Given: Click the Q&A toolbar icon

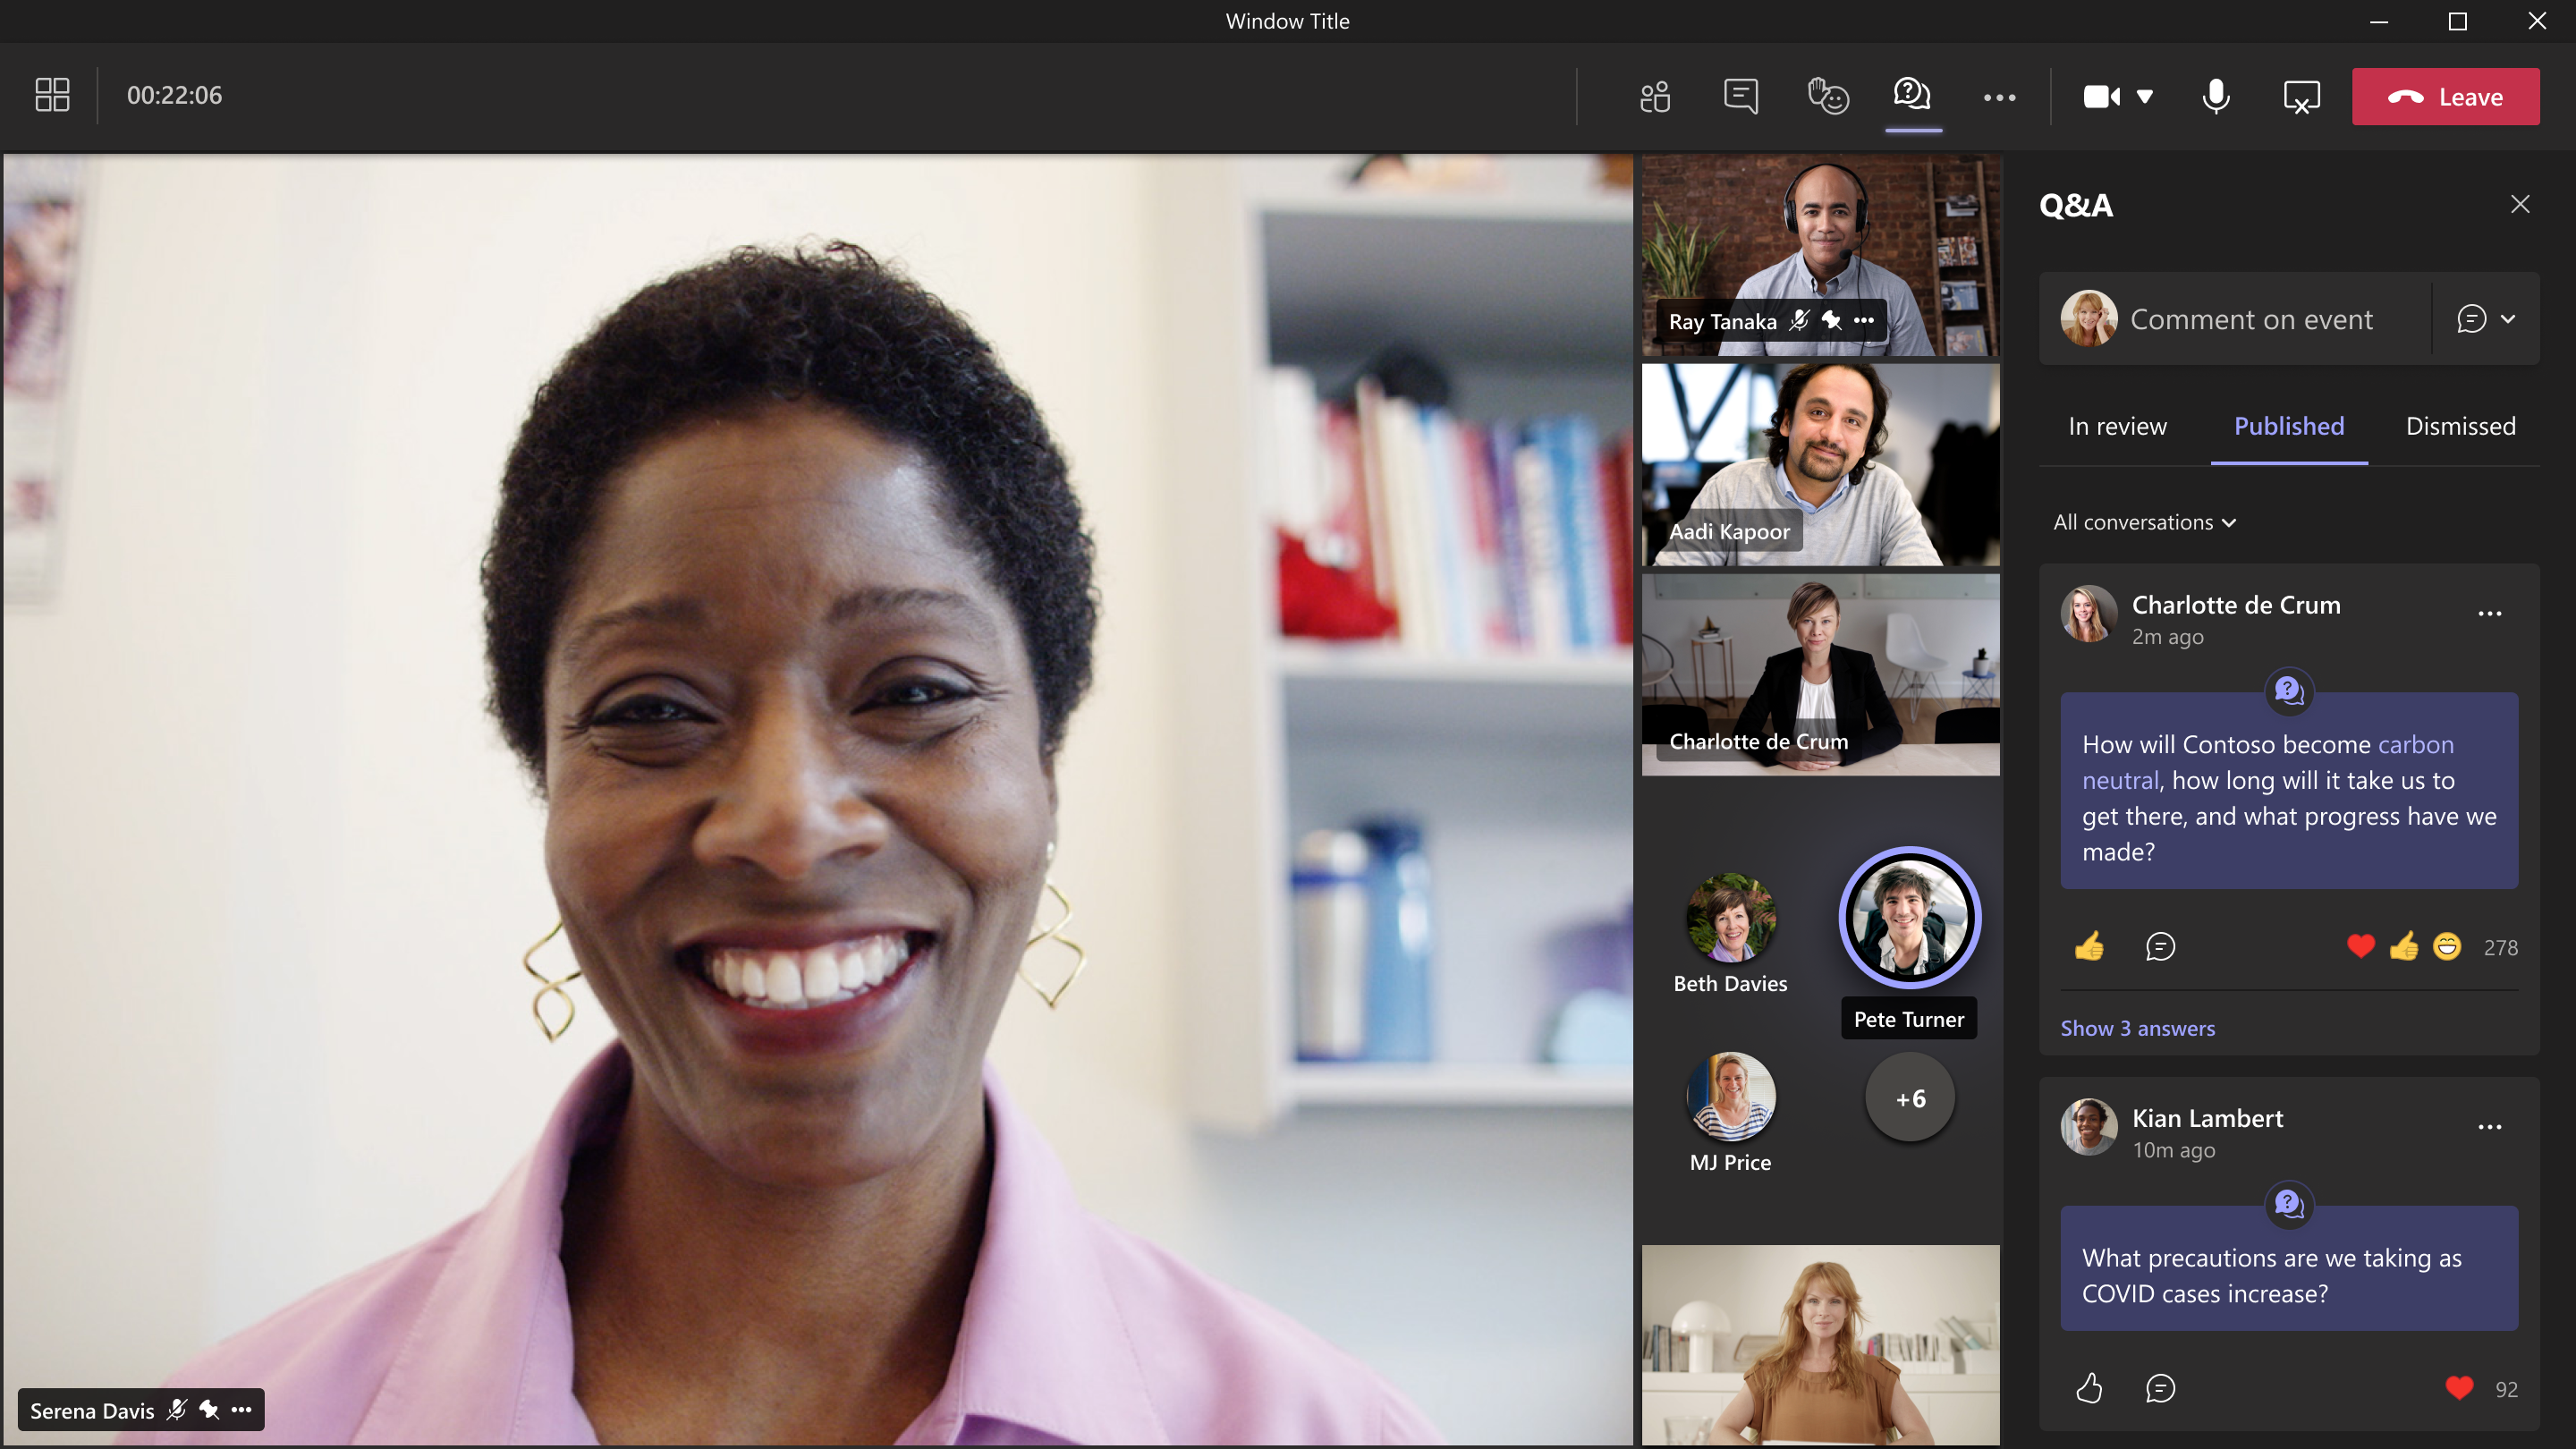Looking at the screenshot, I should coord(1912,95).
